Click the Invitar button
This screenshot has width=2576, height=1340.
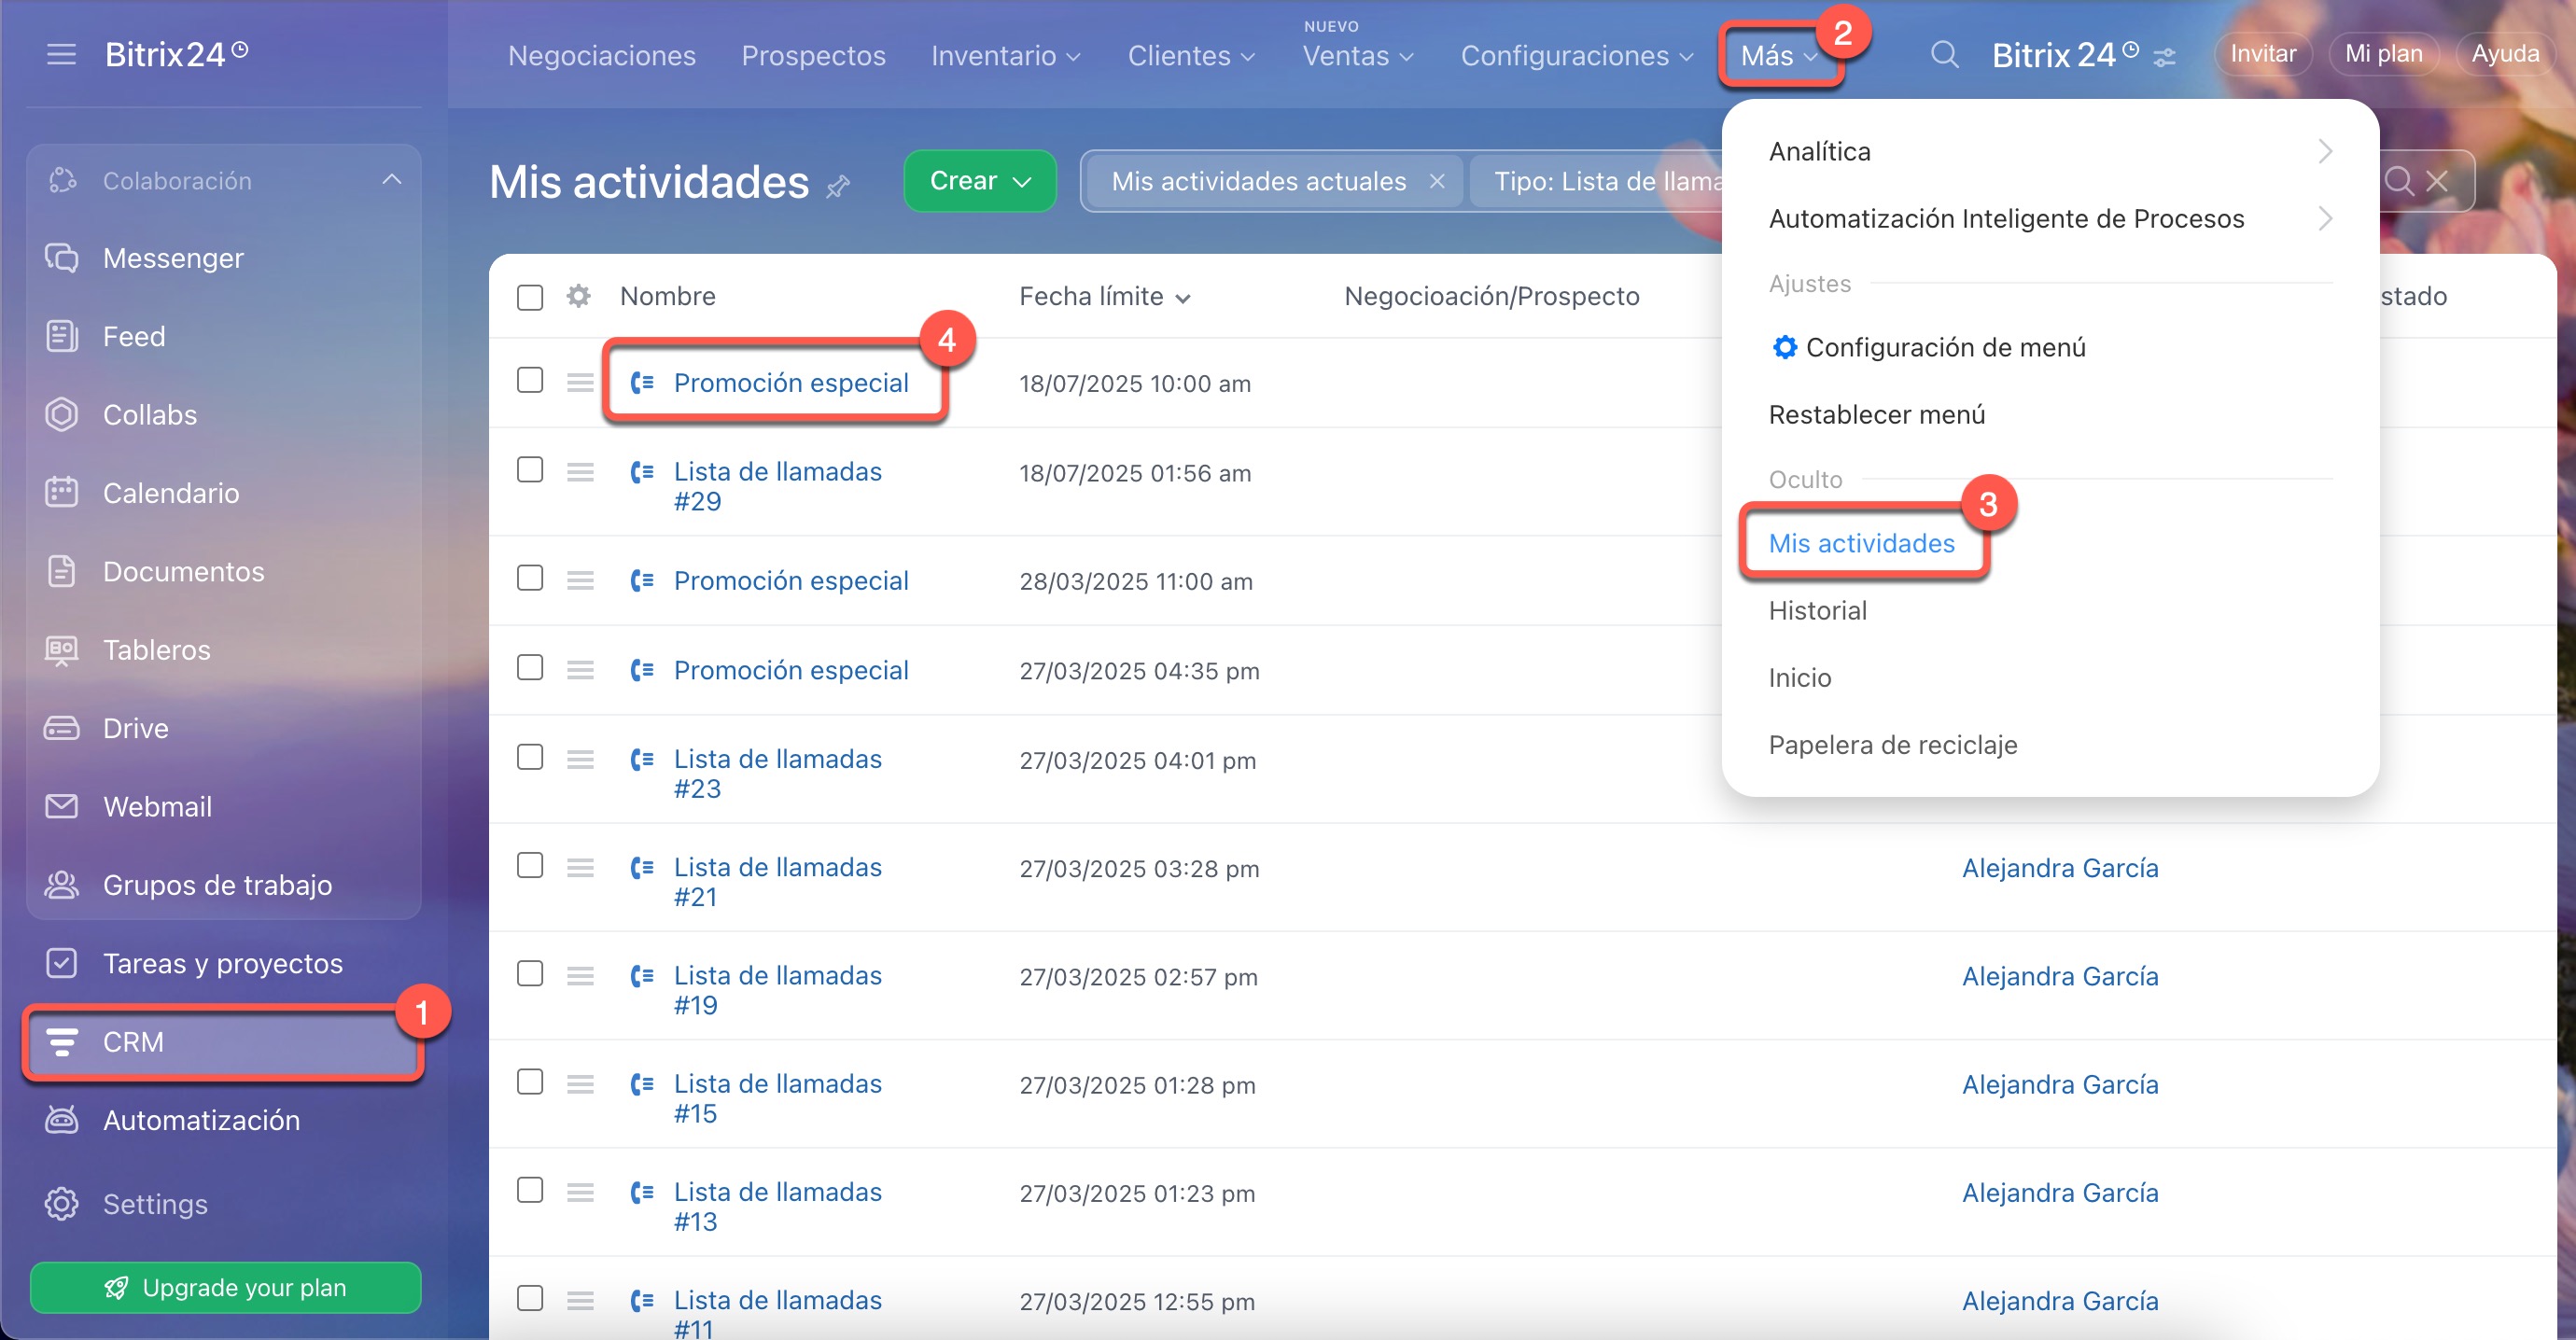coord(2263,54)
